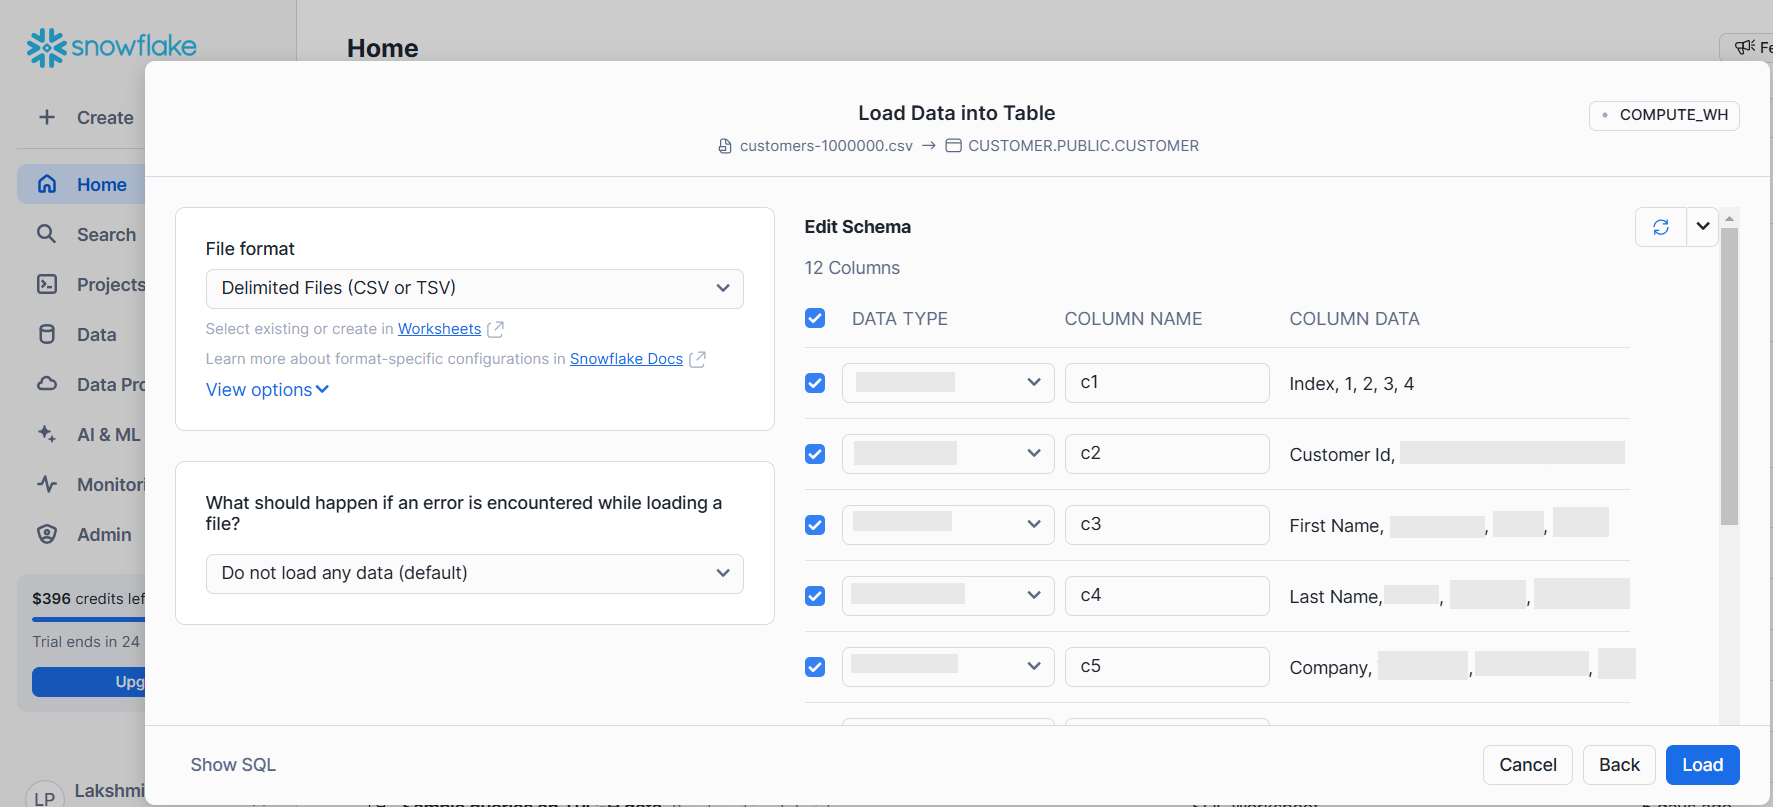1773x807 pixels.
Task: Open the Create menu in sidebar
Action: [x=88, y=117]
